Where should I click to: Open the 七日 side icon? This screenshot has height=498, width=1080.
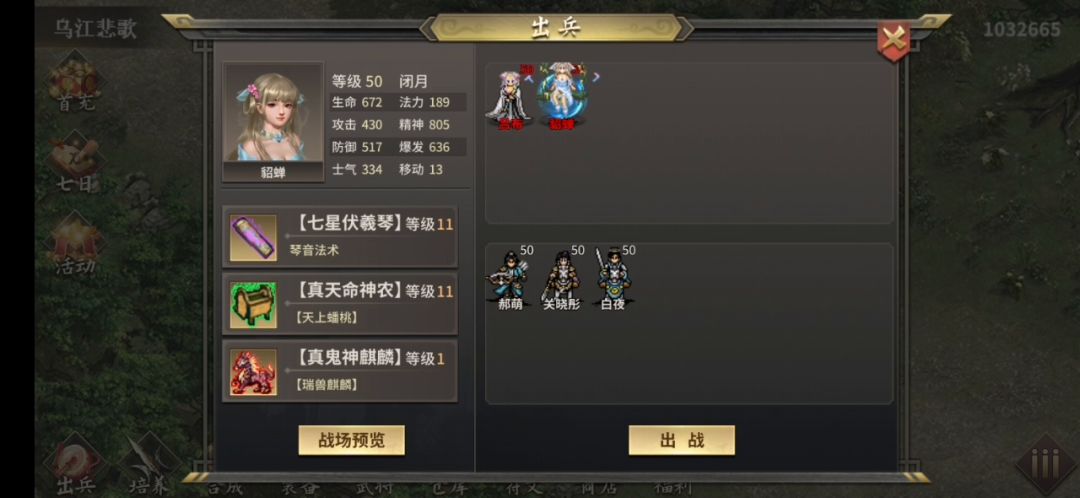pyautogui.click(x=76, y=165)
